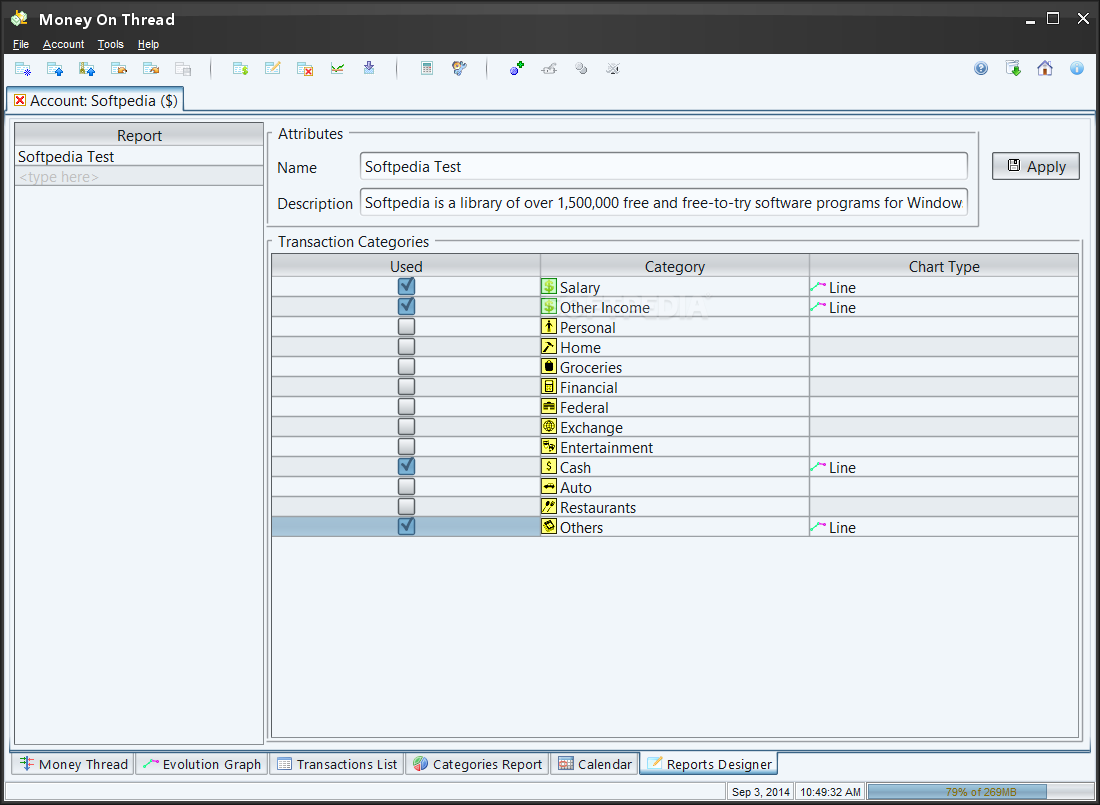Close the Account: Softpedia tab with red X
Viewport: 1100px width, 805px height.
20,101
